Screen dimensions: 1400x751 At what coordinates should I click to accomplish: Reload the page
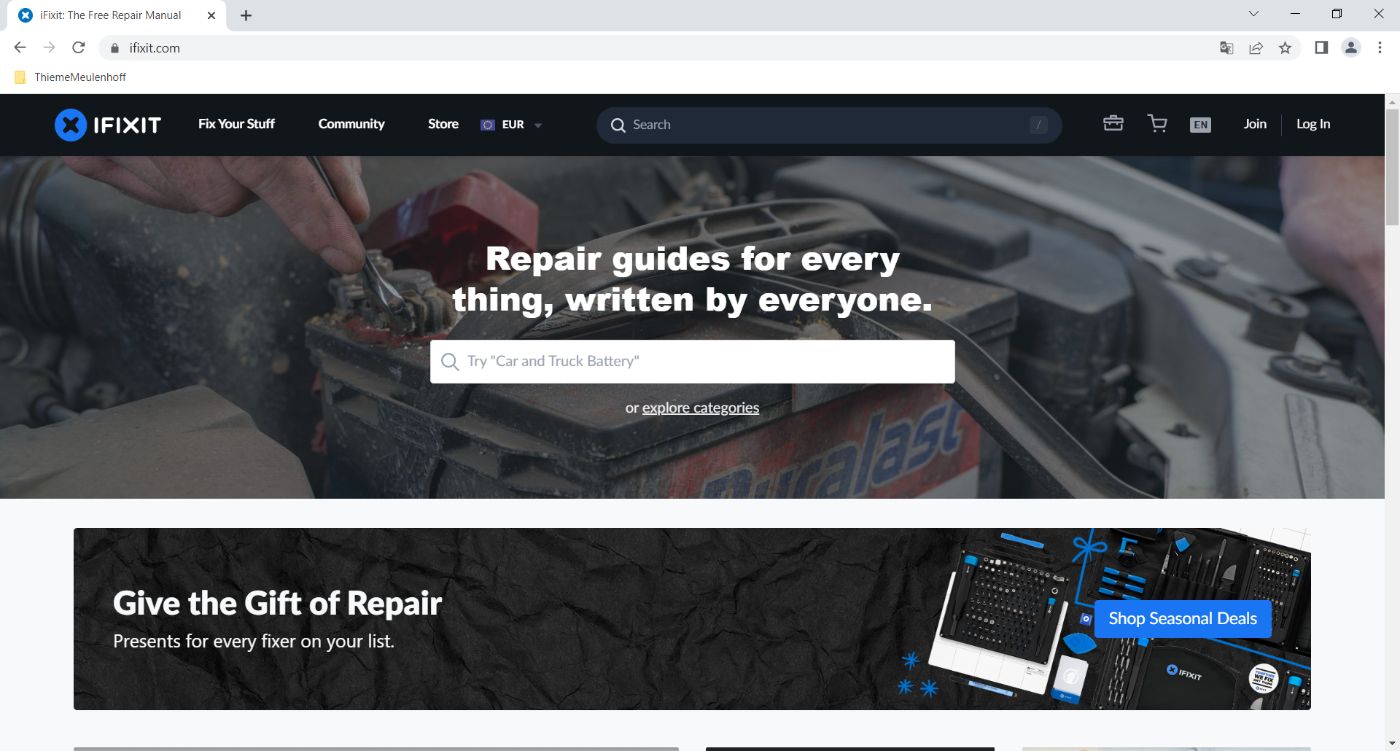(x=79, y=48)
